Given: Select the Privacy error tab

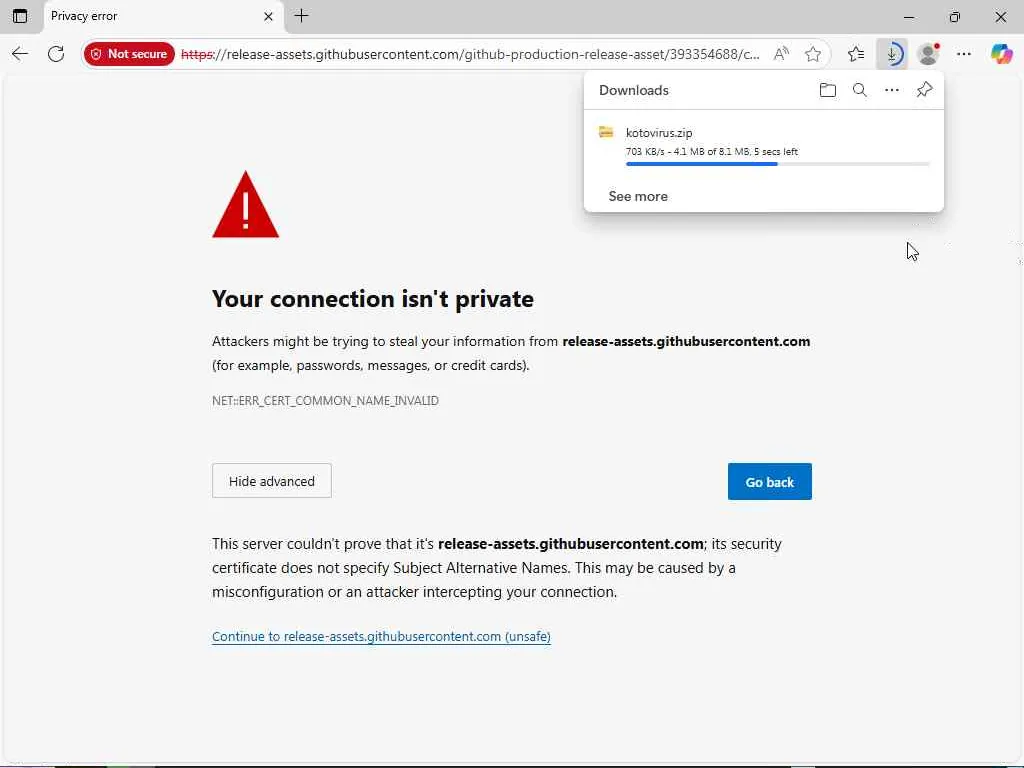Looking at the screenshot, I should click(150, 16).
